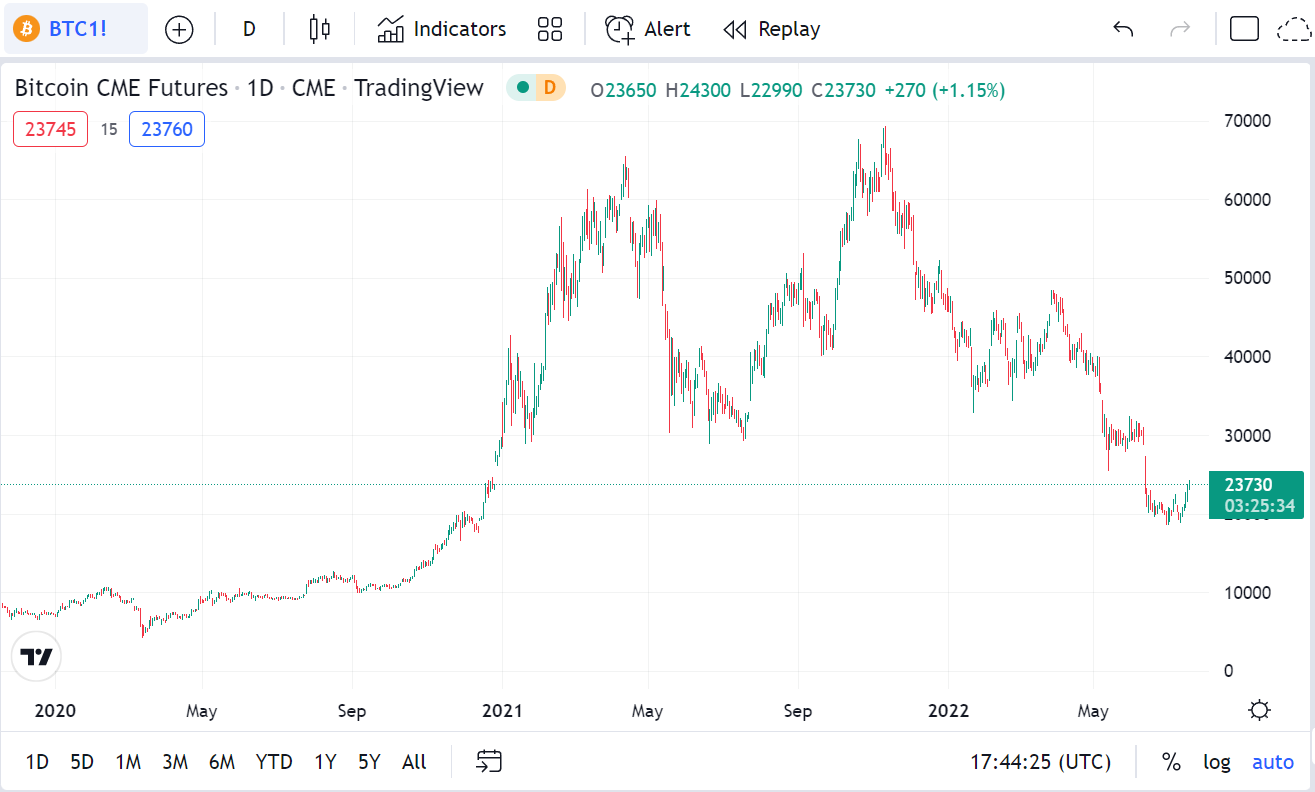Select the 1D time range
Viewport: 1315px width, 792px height.
point(37,762)
